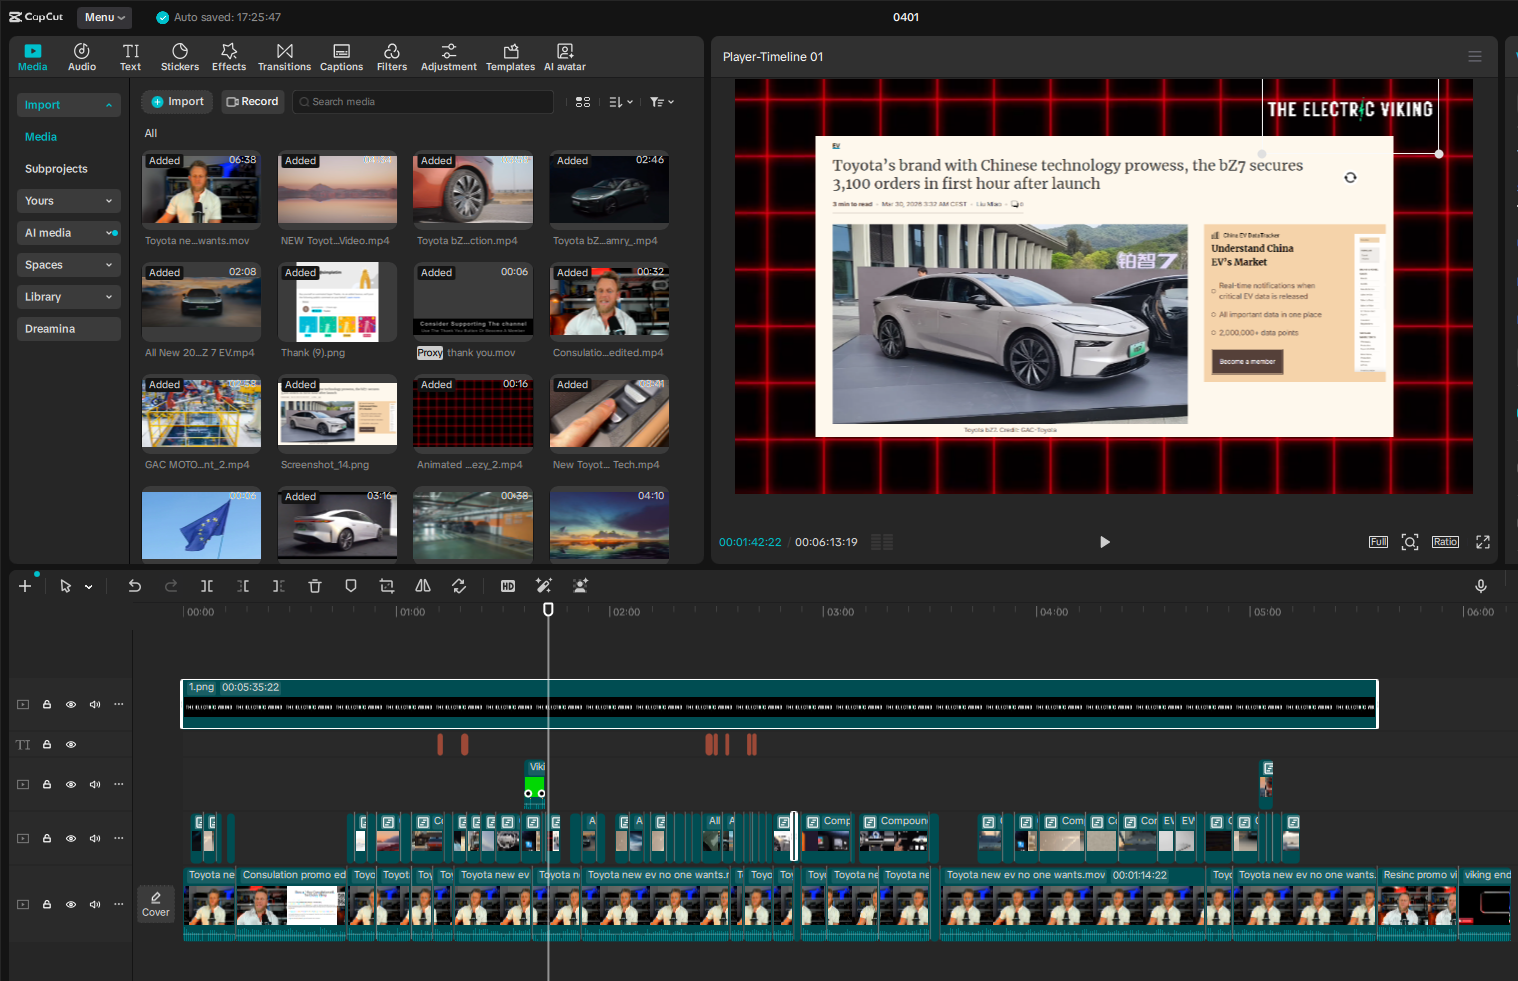Click the HD proxy icon
This screenshot has height=981, width=1518.
click(508, 585)
